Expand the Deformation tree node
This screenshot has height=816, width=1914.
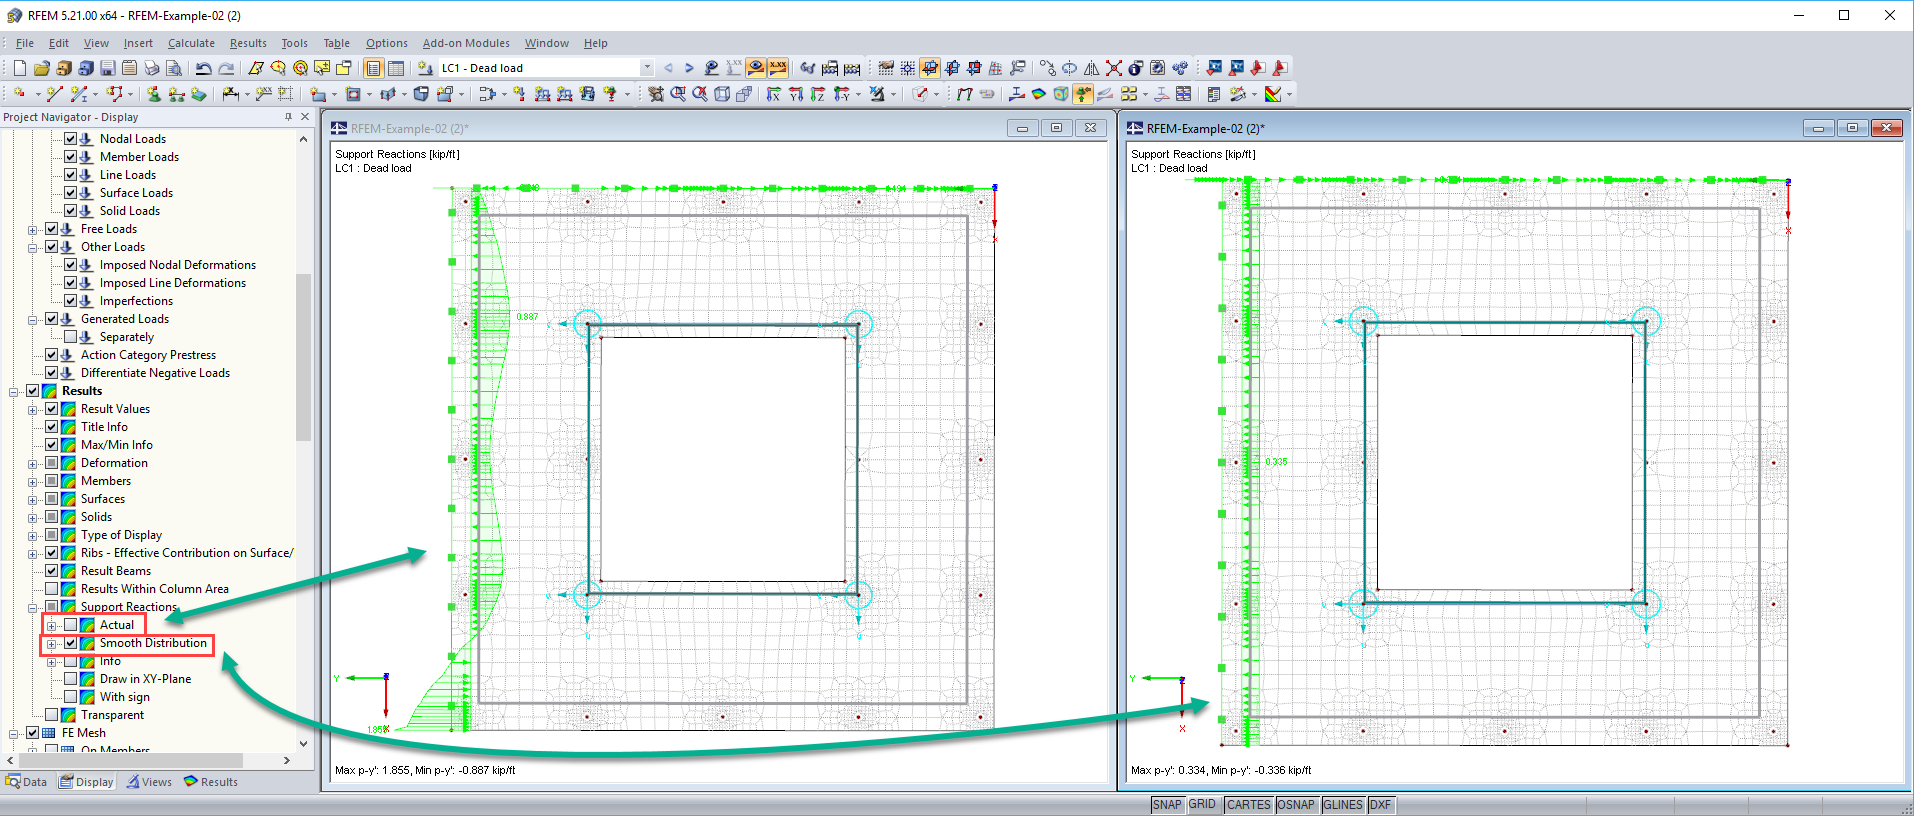(x=33, y=464)
